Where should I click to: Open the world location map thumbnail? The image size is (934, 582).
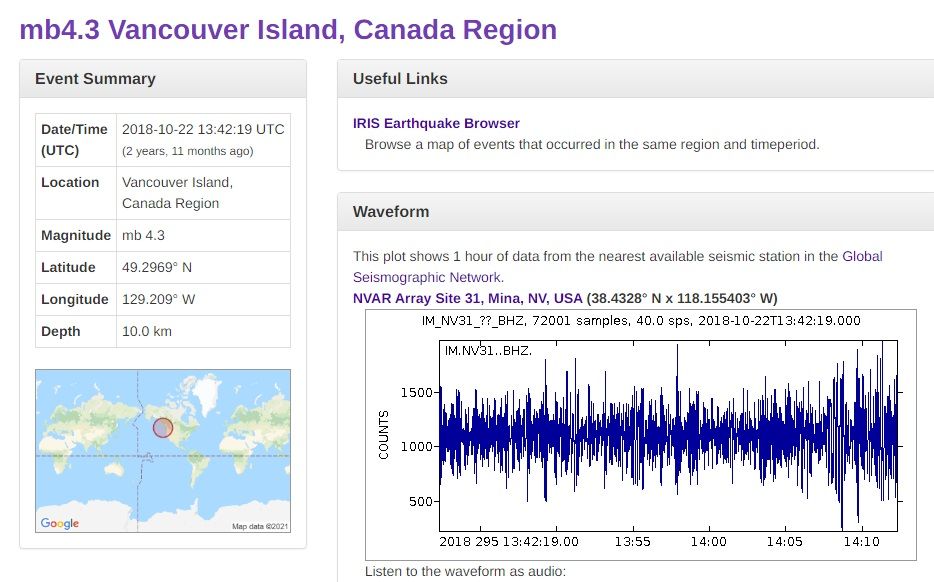163,451
